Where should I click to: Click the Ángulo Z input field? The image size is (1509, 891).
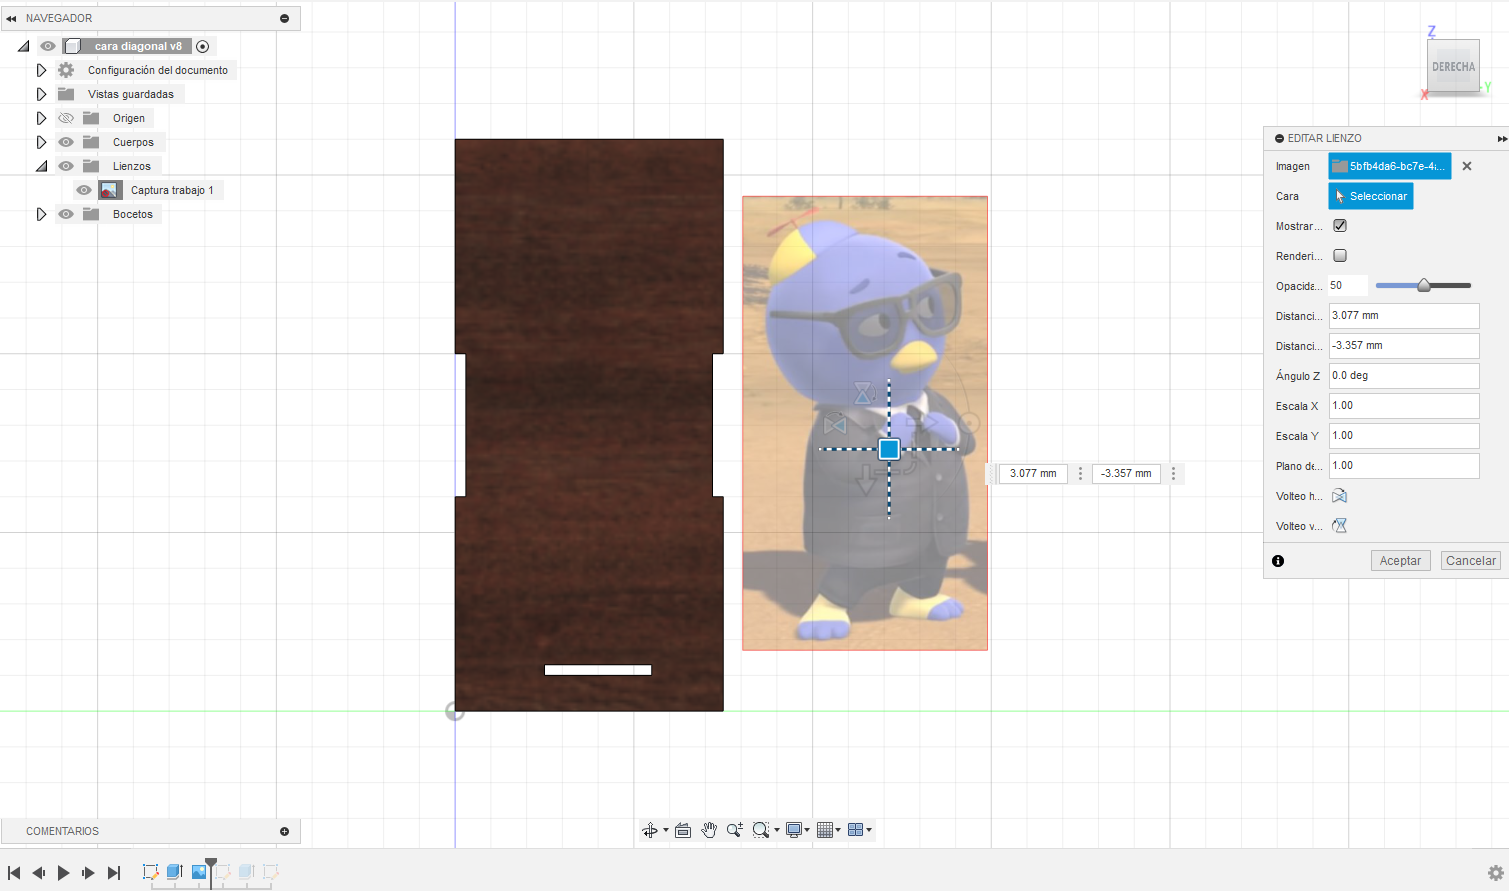1404,376
